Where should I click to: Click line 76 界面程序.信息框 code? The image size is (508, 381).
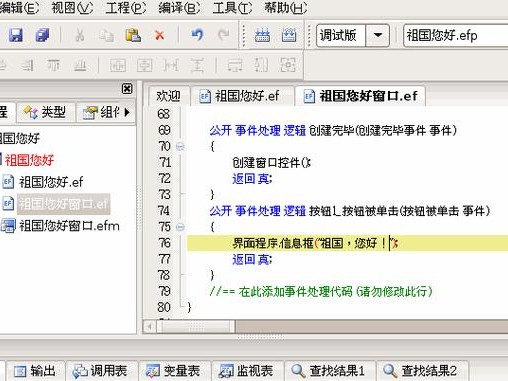pyautogui.click(x=315, y=243)
